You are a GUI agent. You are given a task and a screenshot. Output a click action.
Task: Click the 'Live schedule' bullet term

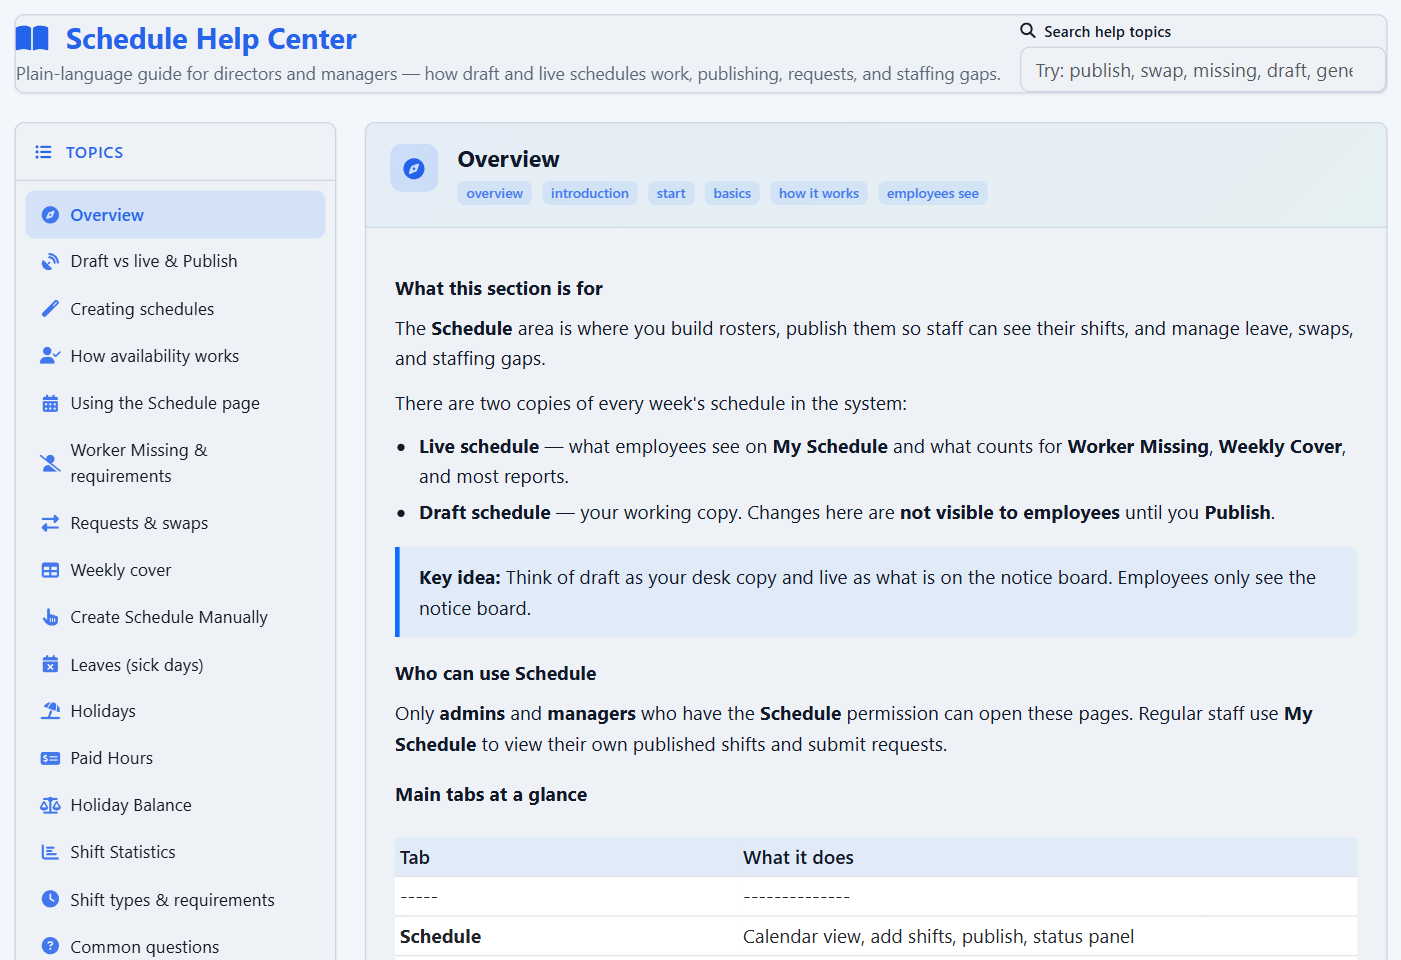(x=479, y=446)
